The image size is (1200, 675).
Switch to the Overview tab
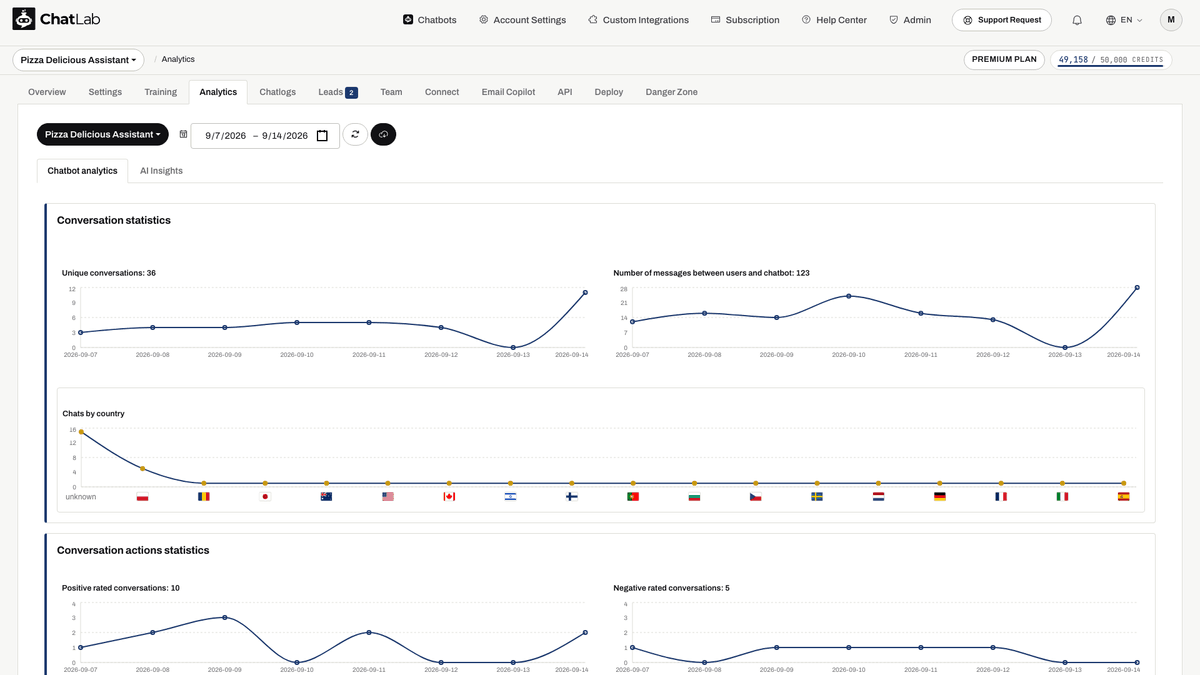pyautogui.click(x=47, y=92)
